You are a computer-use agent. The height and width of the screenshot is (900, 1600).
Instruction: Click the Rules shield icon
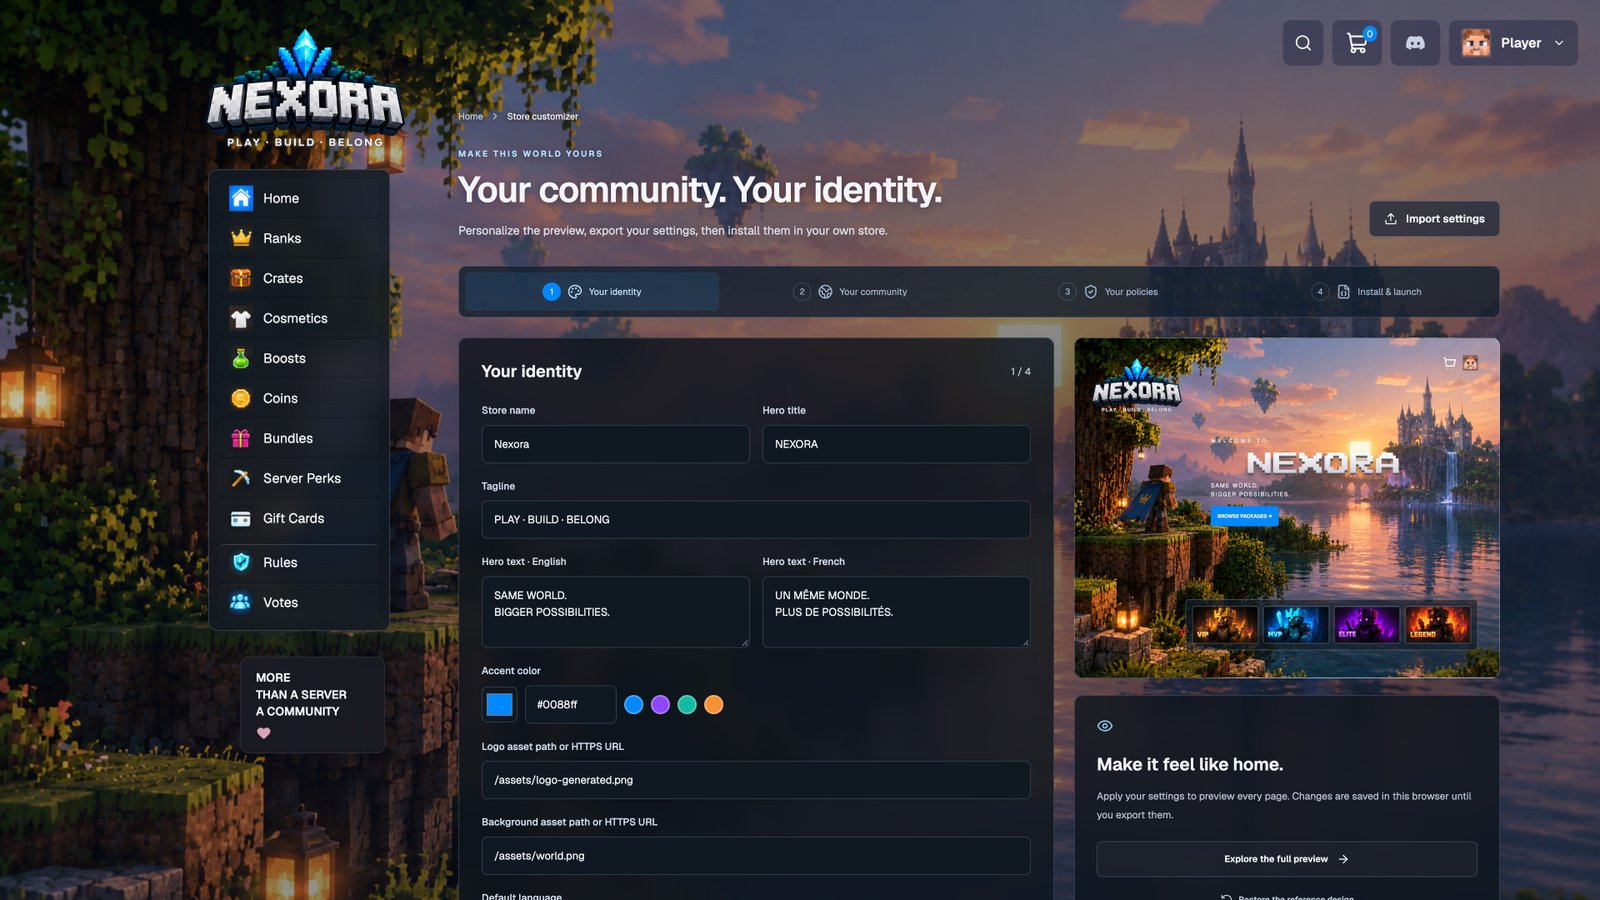click(241, 562)
